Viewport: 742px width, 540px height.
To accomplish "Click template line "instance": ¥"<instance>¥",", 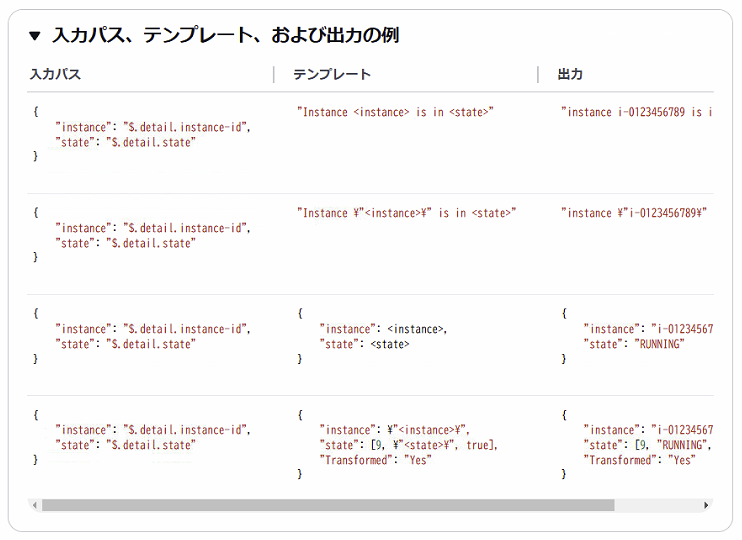I will tap(395, 430).
